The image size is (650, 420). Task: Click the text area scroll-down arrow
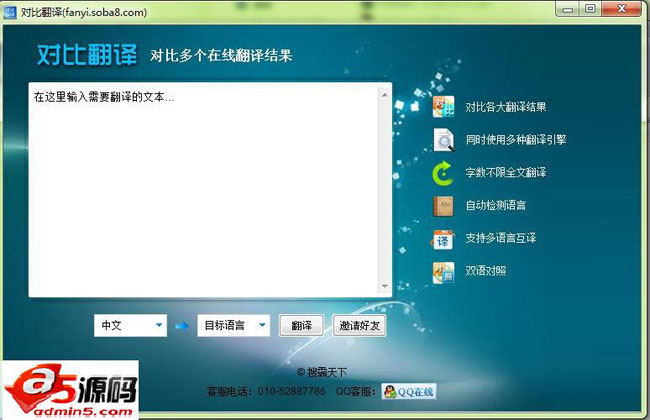[x=384, y=286]
